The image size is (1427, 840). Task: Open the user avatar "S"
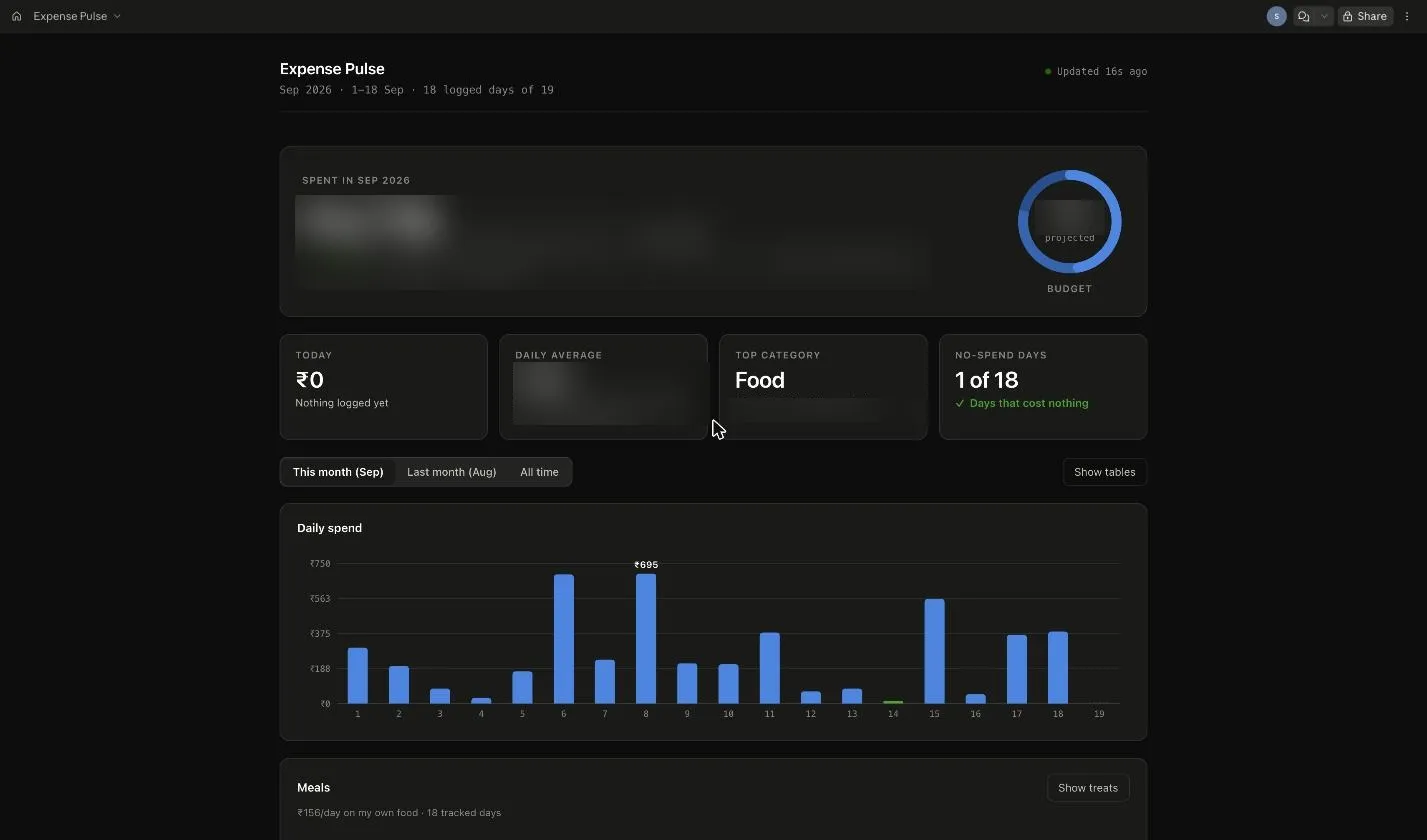point(1276,16)
